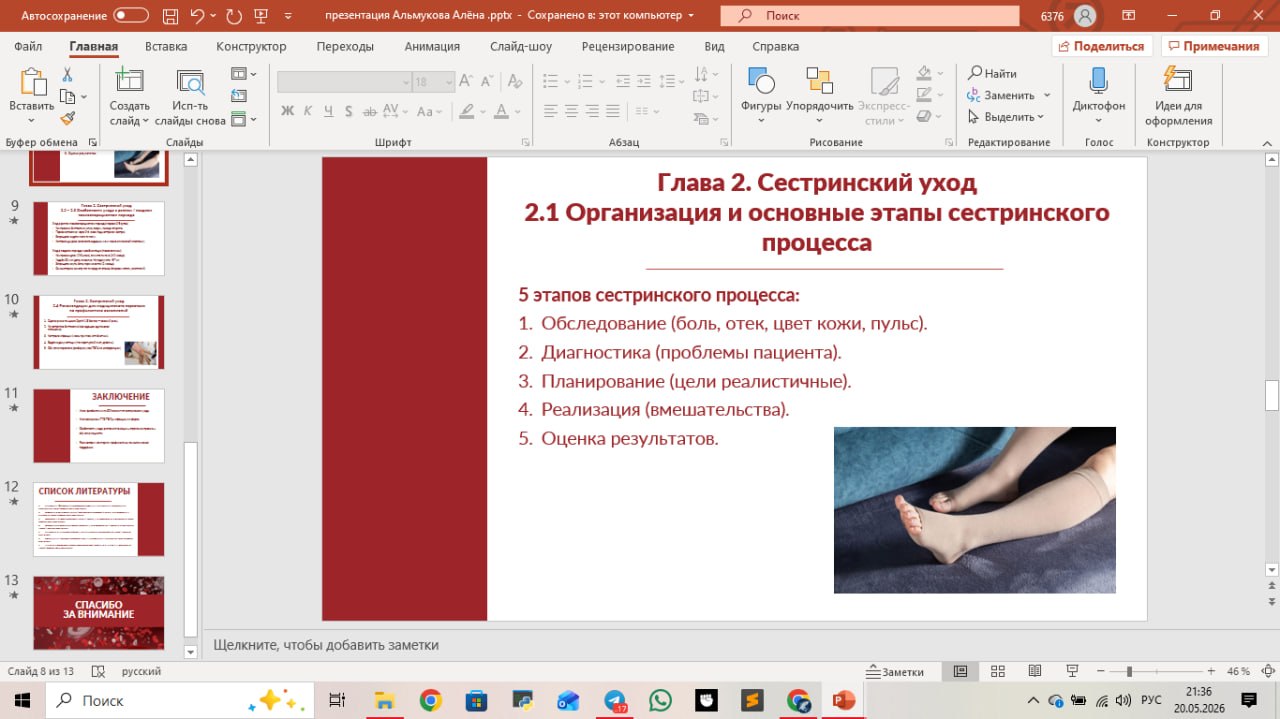1280x719 pixels.
Task: Click the Reset slide icon
Action: 238,96
